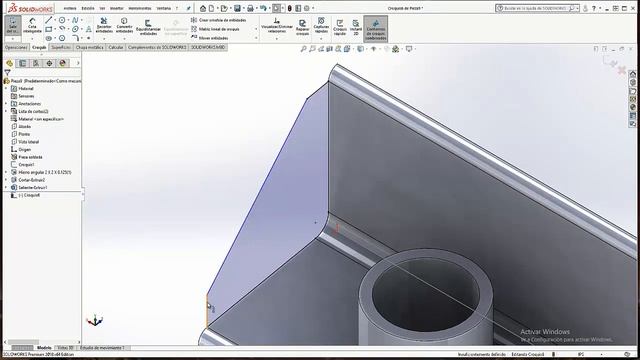Image resolution: width=640 pixels, height=360 pixels.
Task: Open the Insertar menu
Action: [x=116, y=8]
